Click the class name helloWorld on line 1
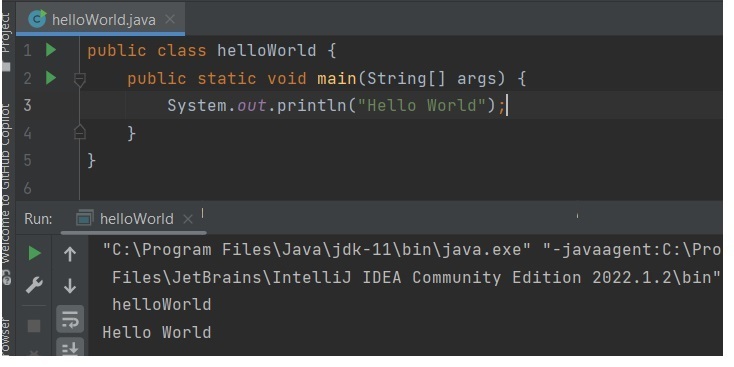This screenshot has height=367, width=734. click(x=266, y=50)
